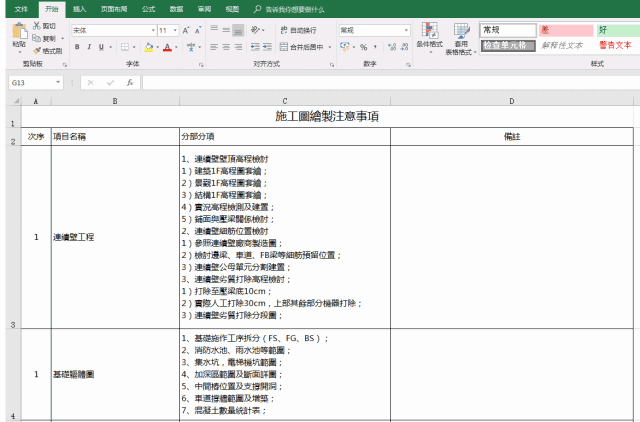This screenshot has height=422, width=640.
Task: Click the Copy (复制) icon
Action: coord(37,38)
